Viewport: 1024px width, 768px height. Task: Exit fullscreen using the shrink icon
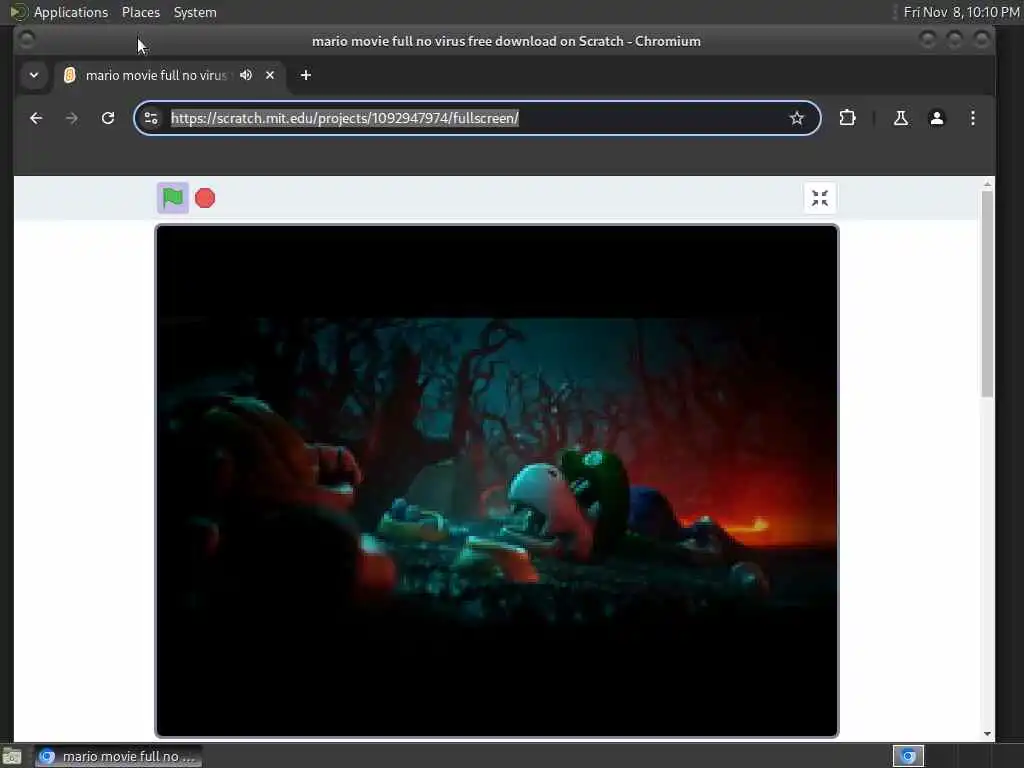point(820,198)
